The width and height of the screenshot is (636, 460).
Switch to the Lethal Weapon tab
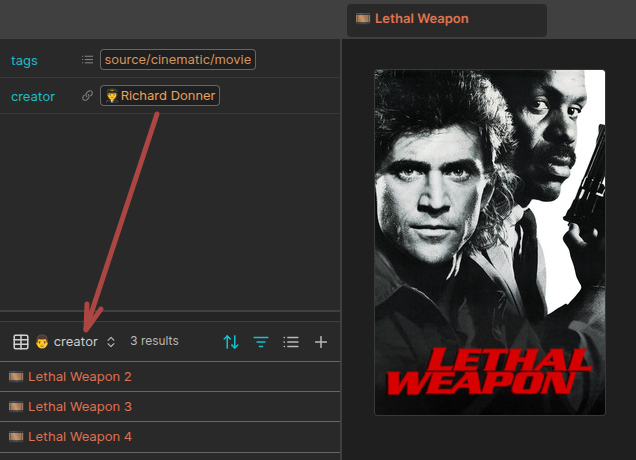pyautogui.click(x=421, y=19)
